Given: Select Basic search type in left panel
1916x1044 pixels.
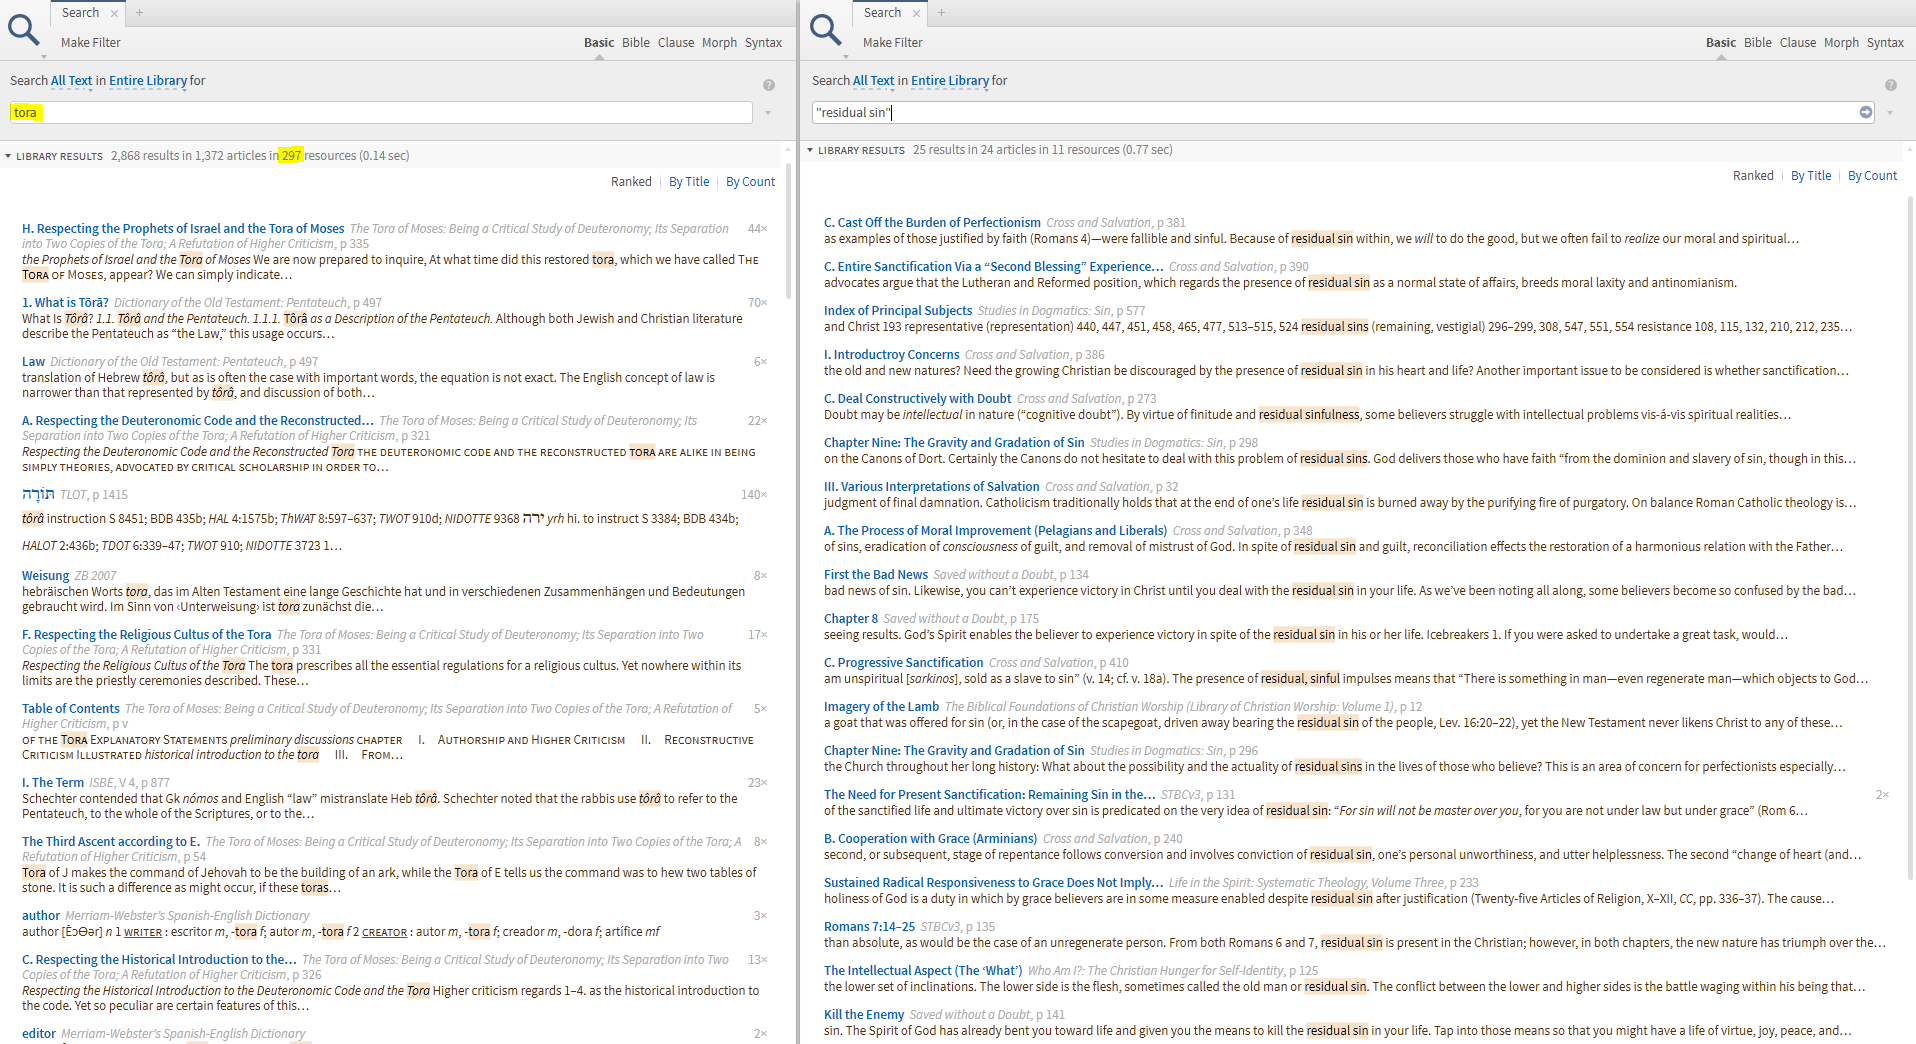Looking at the screenshot, I should [599, 43].
